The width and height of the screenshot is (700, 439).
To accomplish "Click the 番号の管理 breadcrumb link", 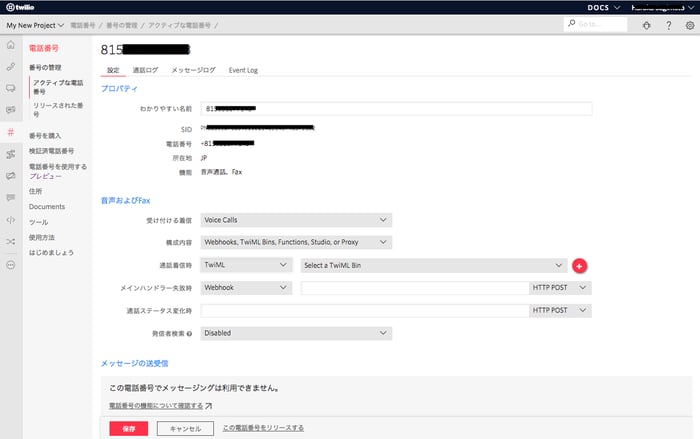I will click(122, 25).
